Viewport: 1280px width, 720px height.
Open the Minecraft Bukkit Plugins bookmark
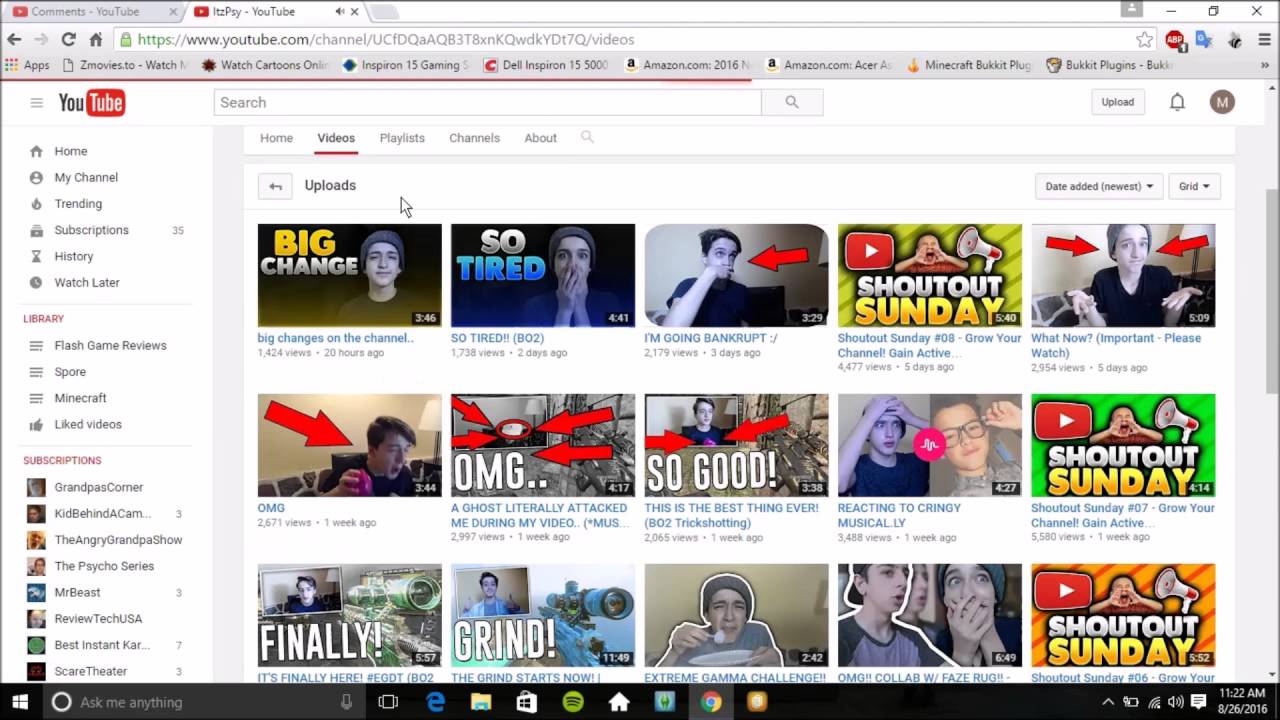click(x=968, y=65)
